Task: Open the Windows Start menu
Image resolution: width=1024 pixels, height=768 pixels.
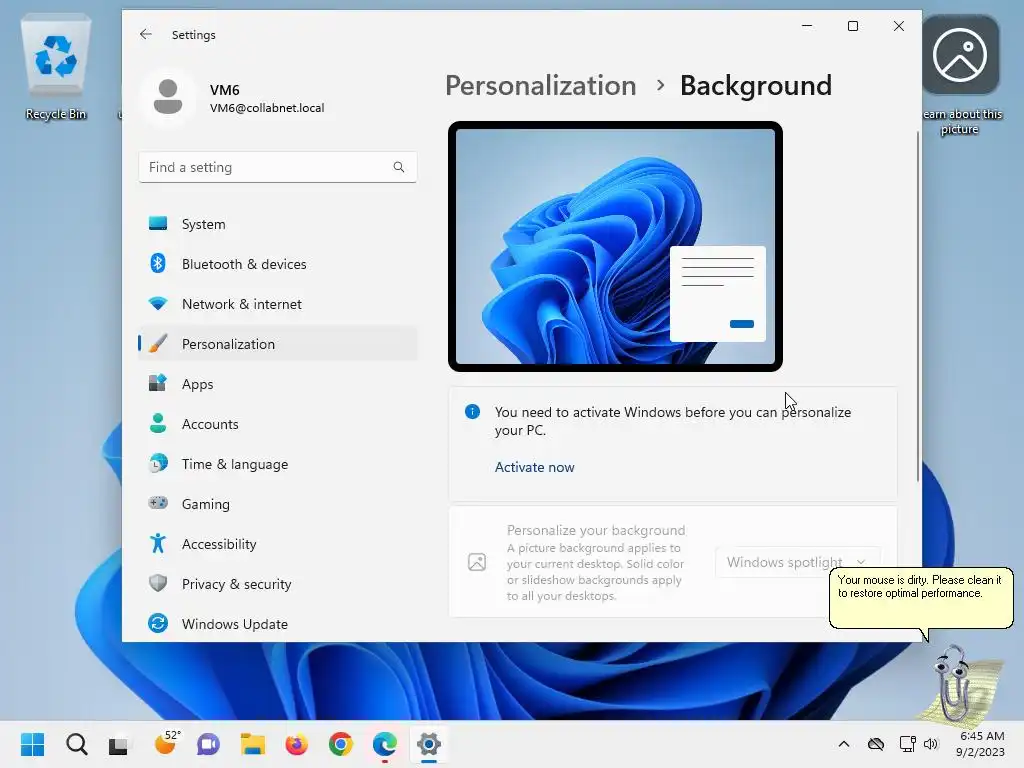Action: pyautogui.click(x=32, y=744)
